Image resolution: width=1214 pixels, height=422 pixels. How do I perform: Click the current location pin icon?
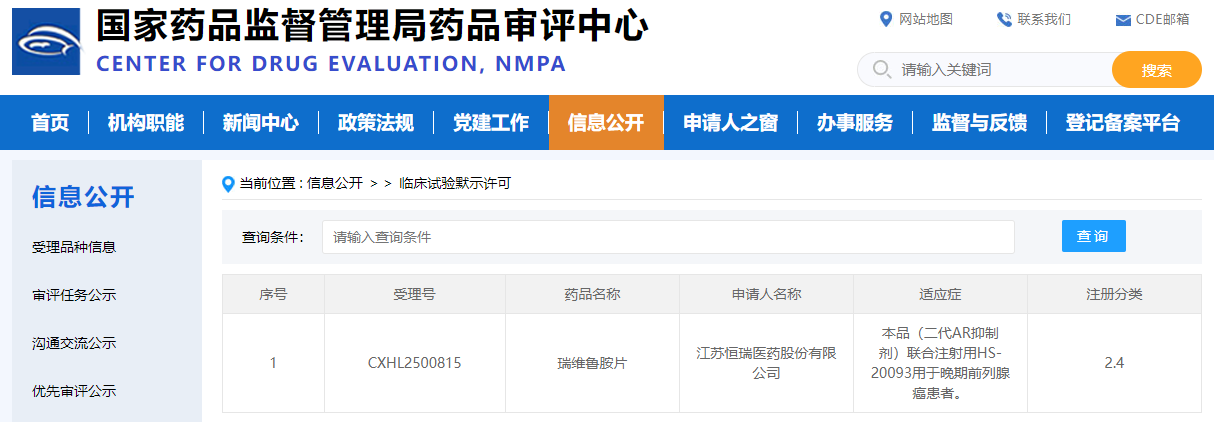[x=229, y=184]
